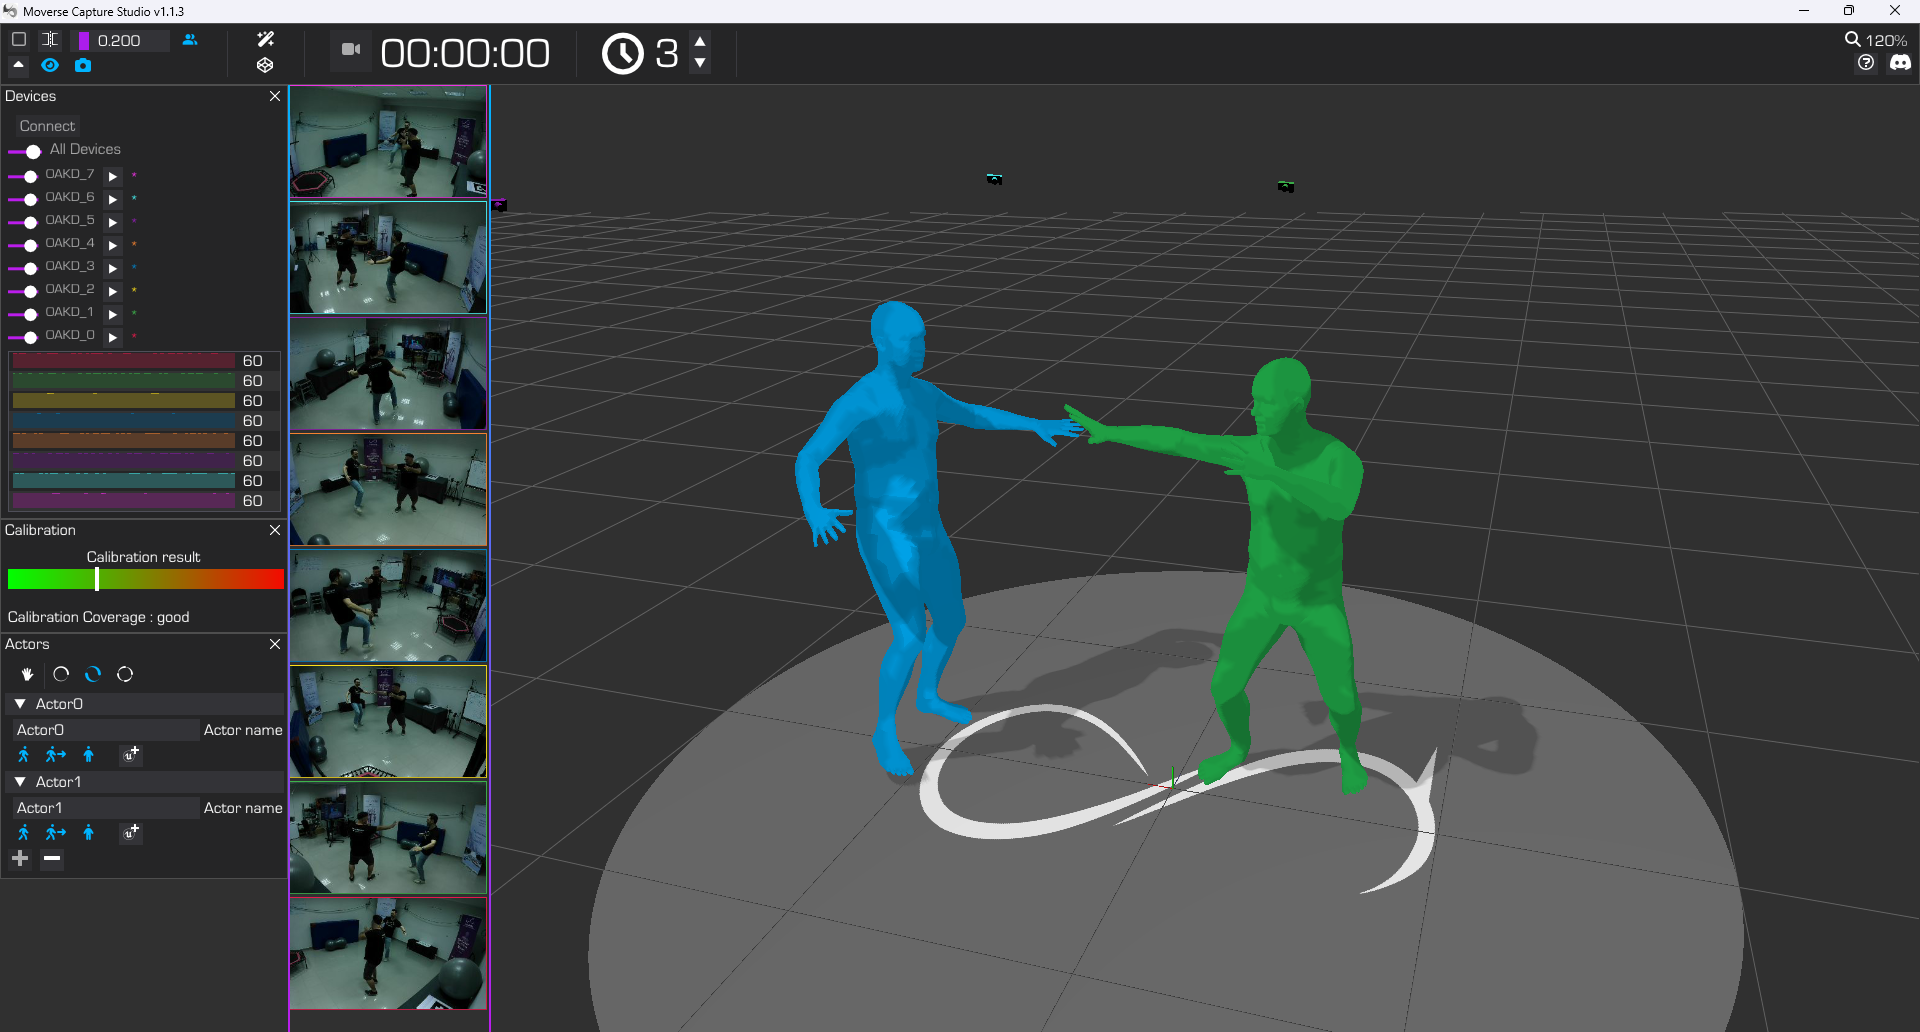
Task: Click the red 60 fps bar
Action: (x=124, y=361)
